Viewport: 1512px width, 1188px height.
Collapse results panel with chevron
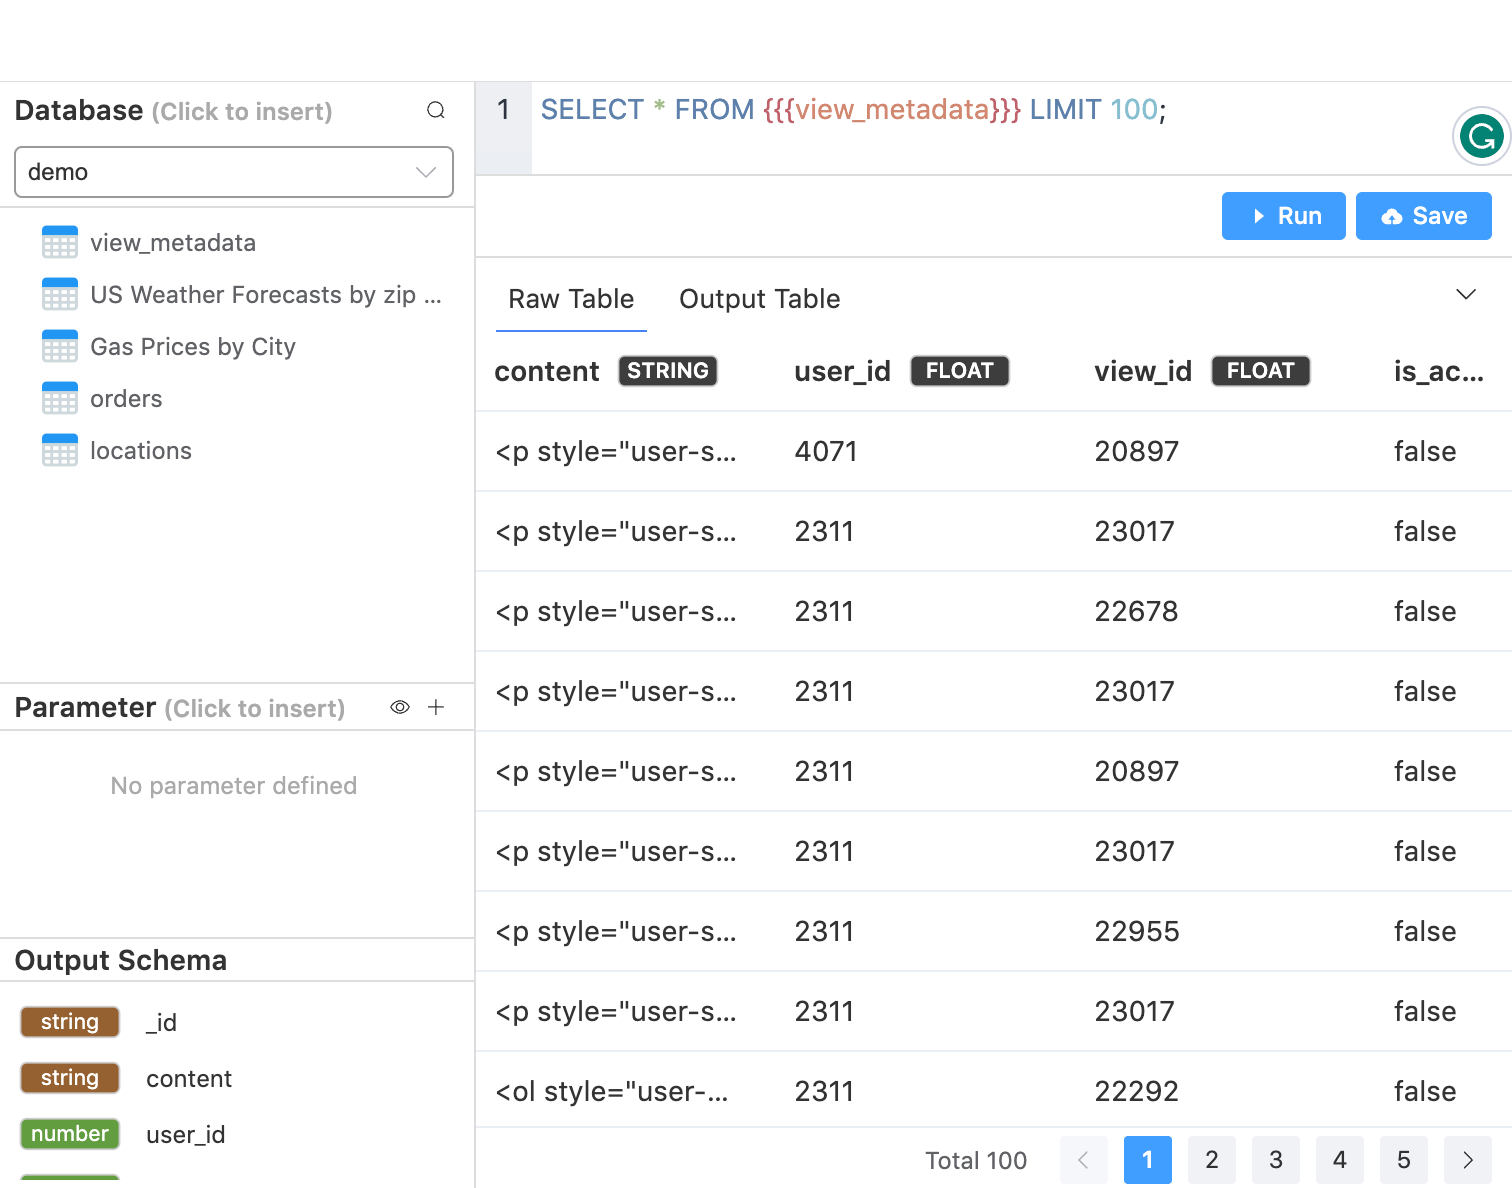(1466, 294)
